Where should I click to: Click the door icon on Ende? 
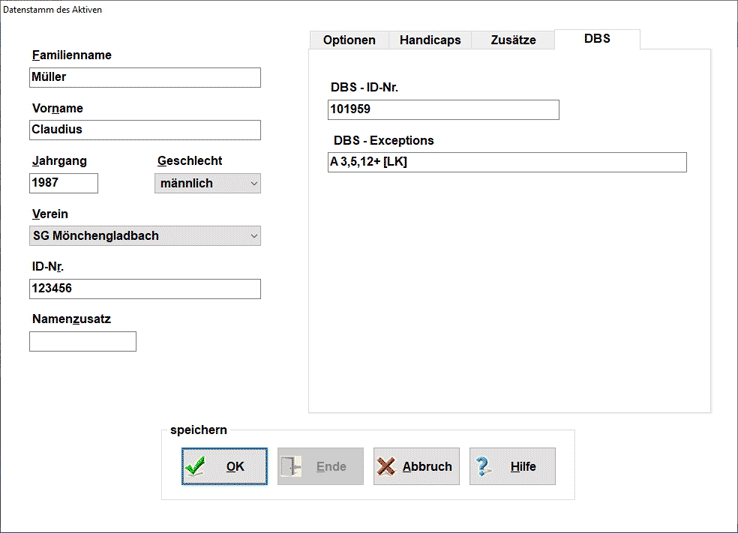pyautogui.click(x=292, y=467)
